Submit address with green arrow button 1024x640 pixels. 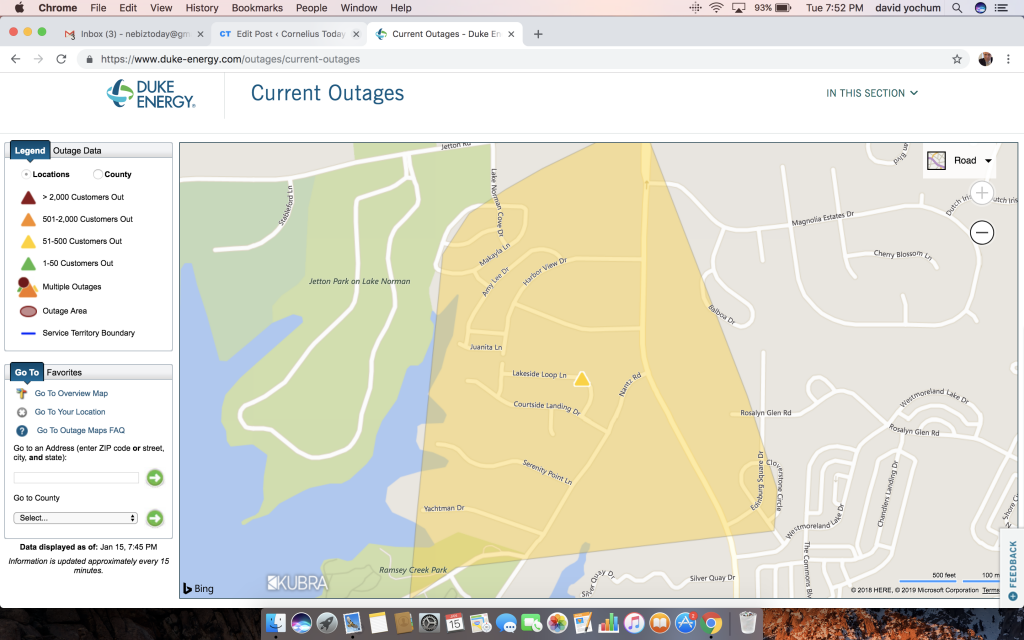coord(155,478)
